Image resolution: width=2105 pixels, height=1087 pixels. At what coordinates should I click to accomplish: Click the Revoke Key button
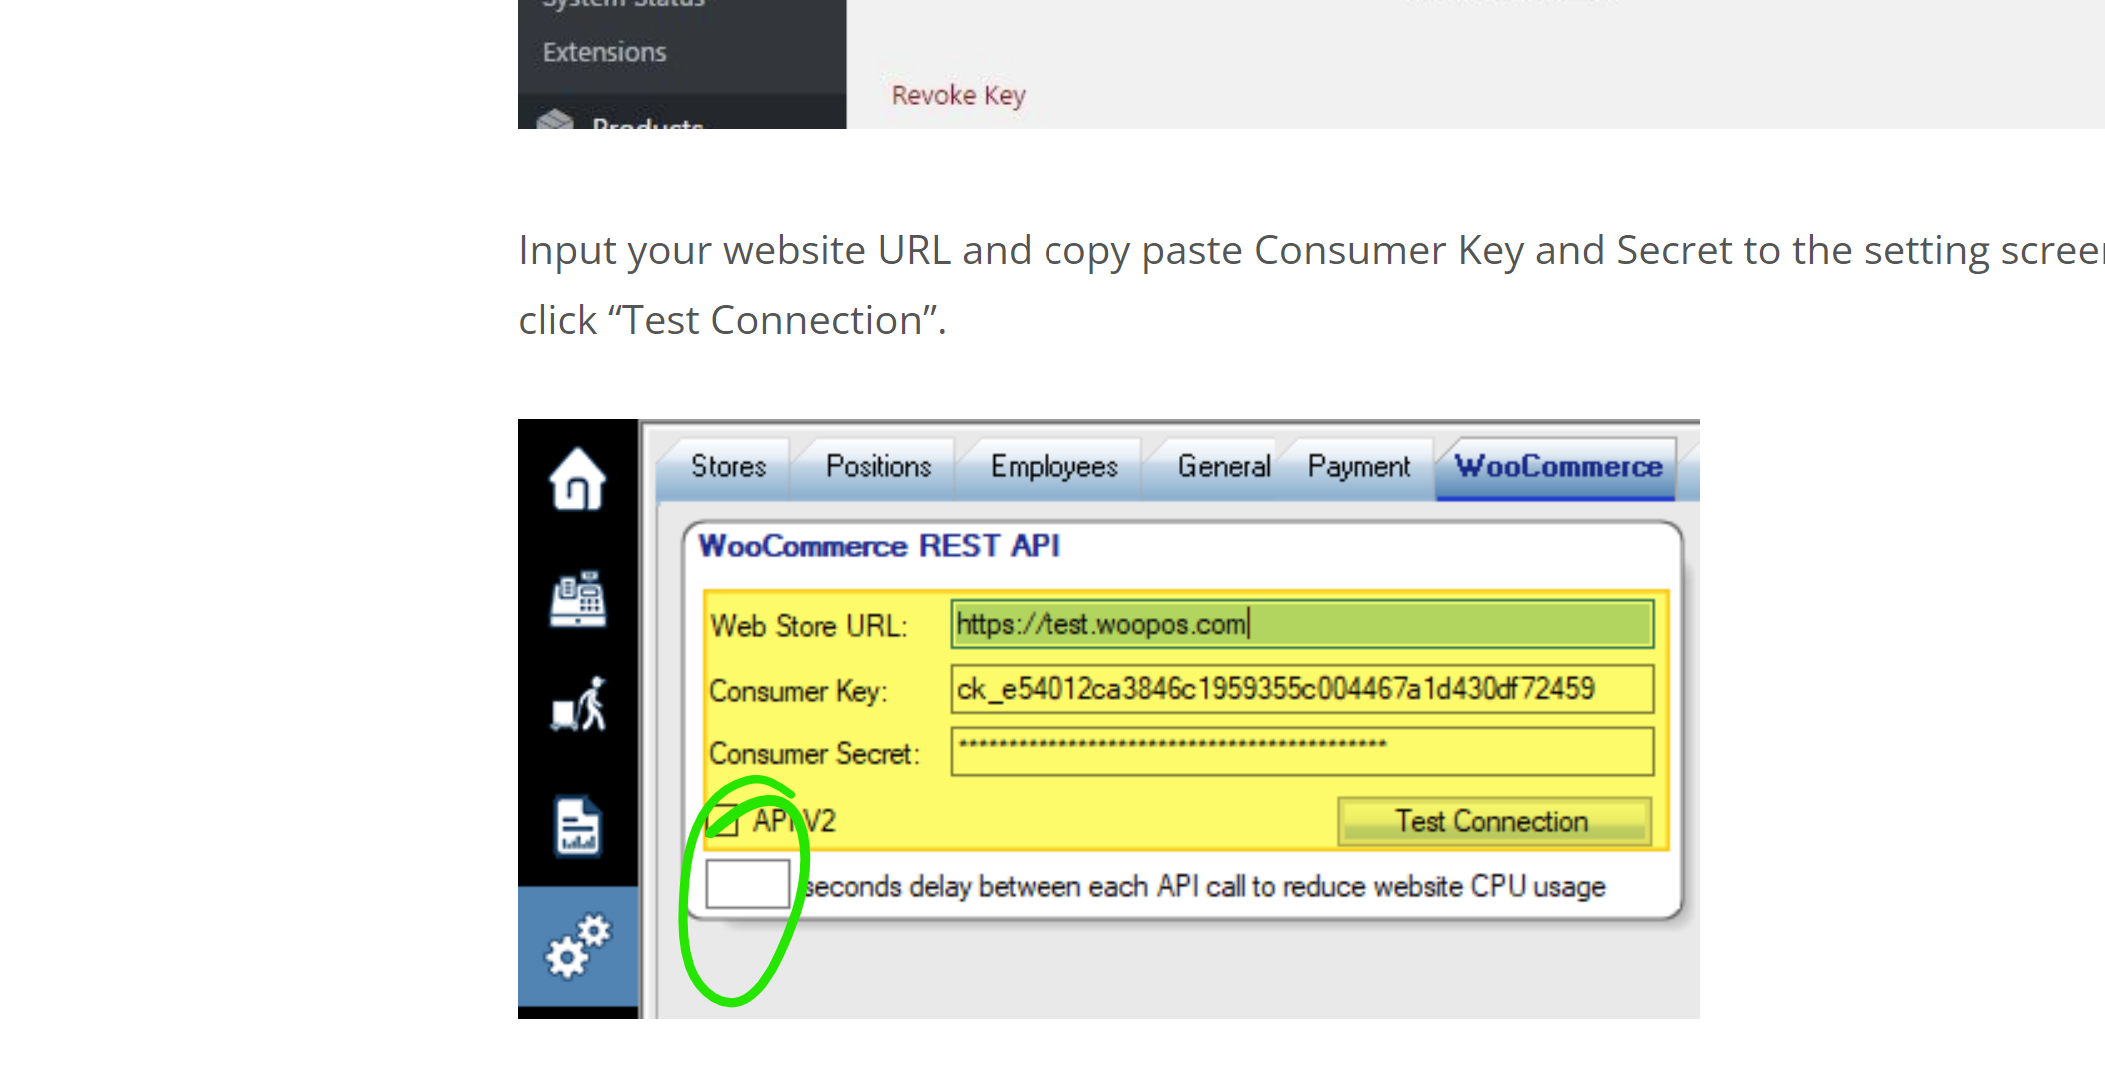pyautogui.click(x=957, y=95)
